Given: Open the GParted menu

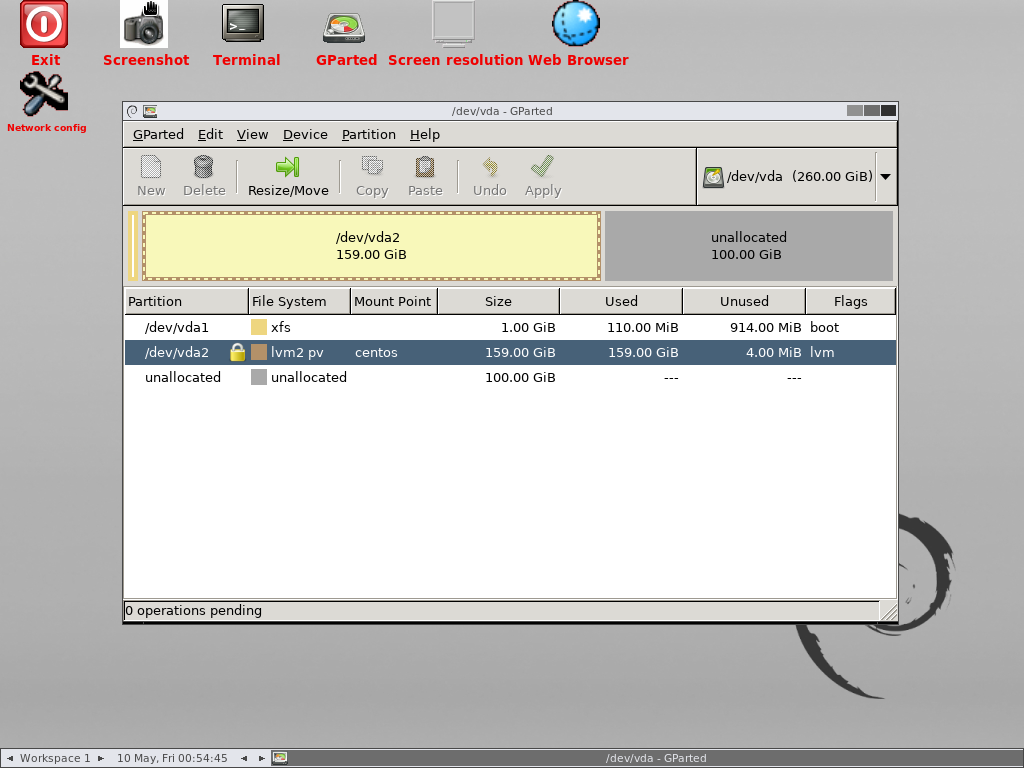Looking at the screenshot, I should click(x=158, y=135).
